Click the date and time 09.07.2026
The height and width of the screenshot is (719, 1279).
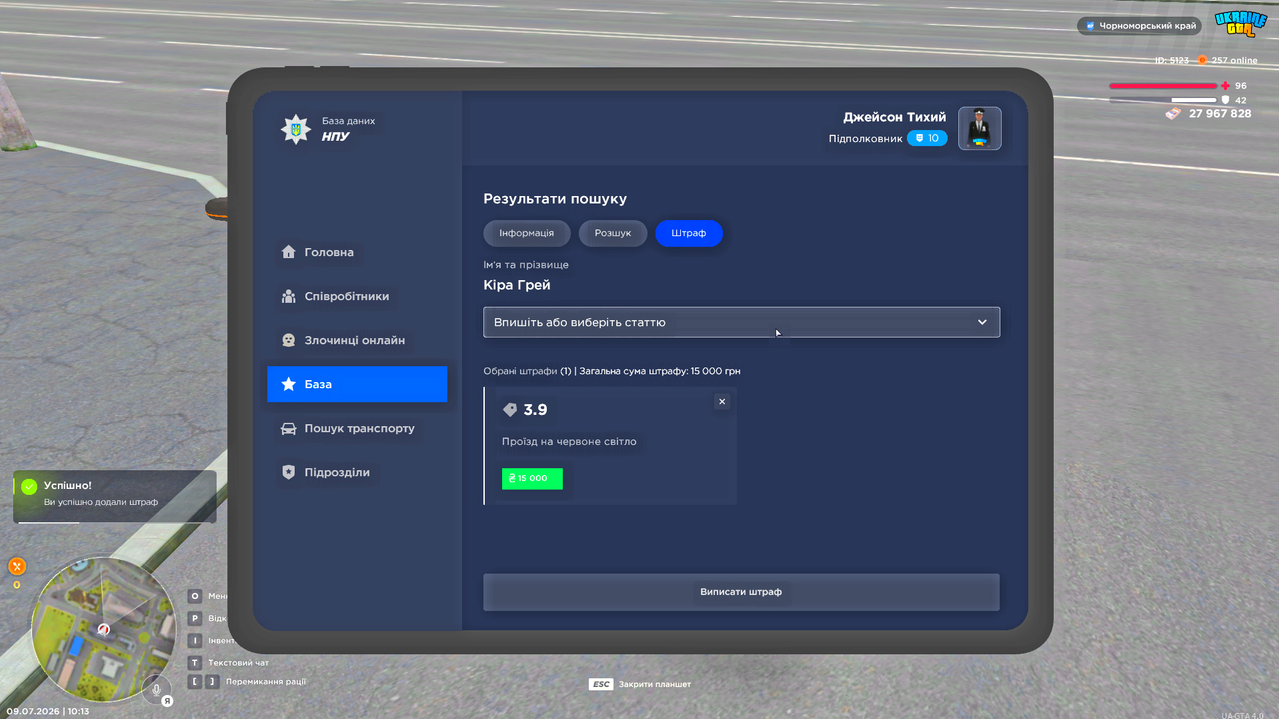coord(47,711)
